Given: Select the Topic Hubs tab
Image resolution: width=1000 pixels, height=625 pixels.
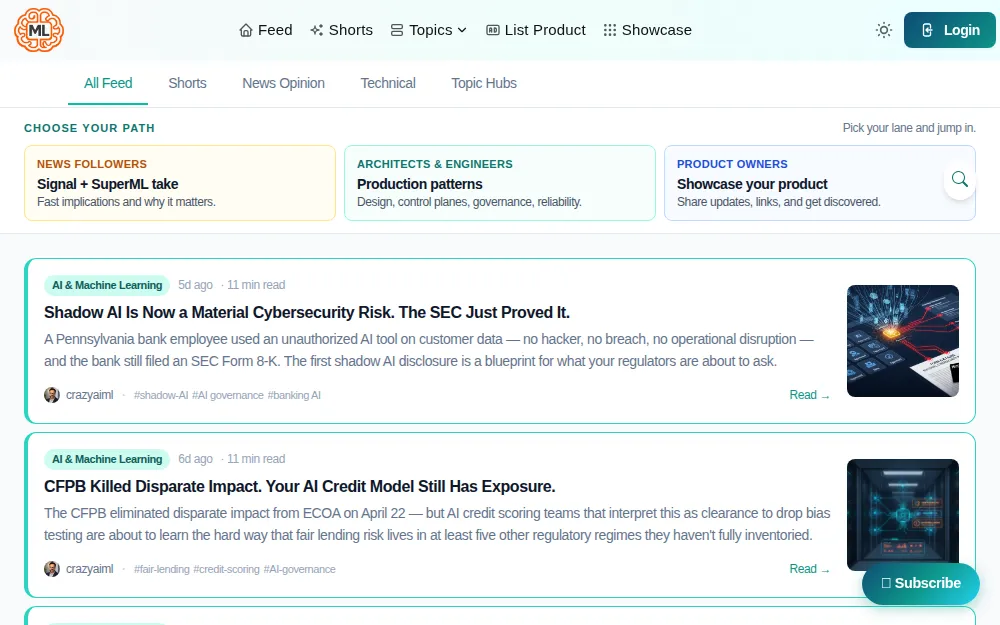Looking at the screenshot, I should tap(484, 83).
